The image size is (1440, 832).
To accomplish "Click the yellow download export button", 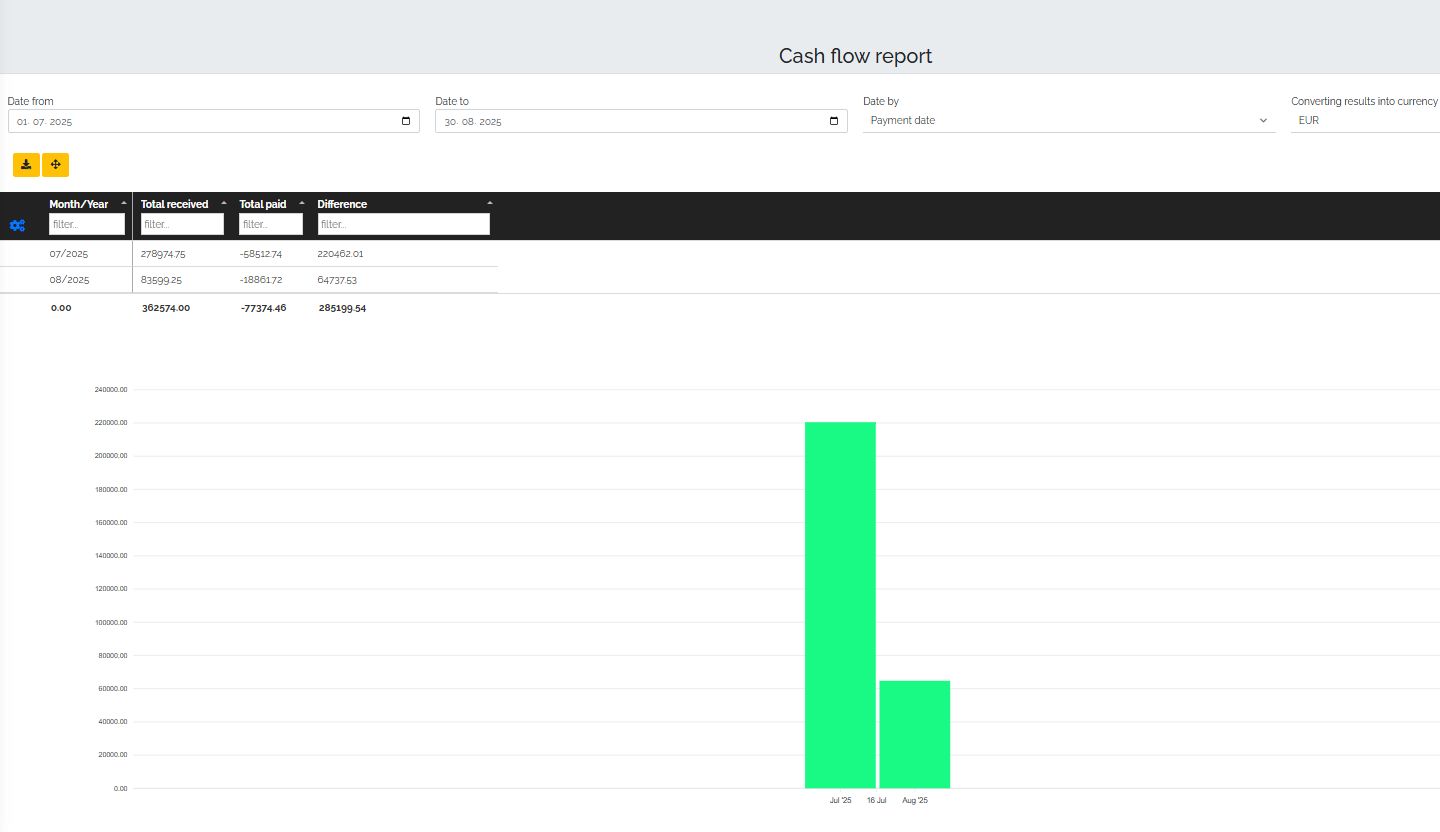I will tap(26, 164).
